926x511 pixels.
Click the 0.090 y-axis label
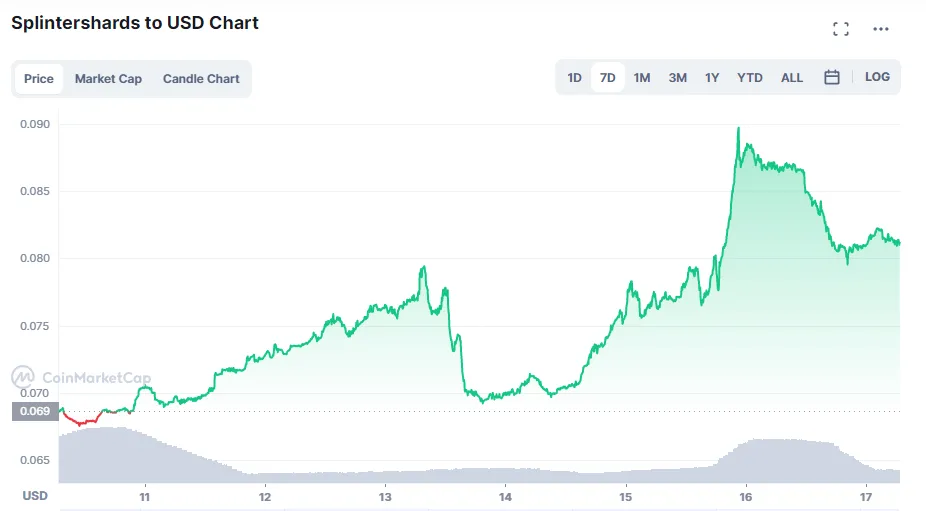click(35, 124)
